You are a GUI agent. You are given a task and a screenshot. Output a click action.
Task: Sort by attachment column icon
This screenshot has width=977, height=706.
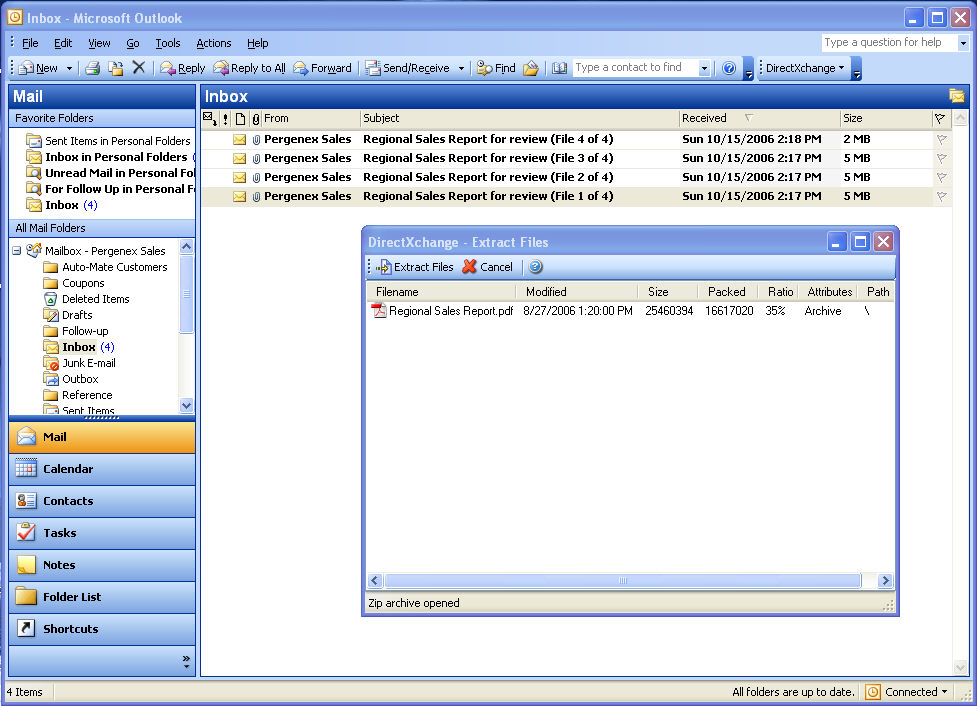[x=255, y=118]
